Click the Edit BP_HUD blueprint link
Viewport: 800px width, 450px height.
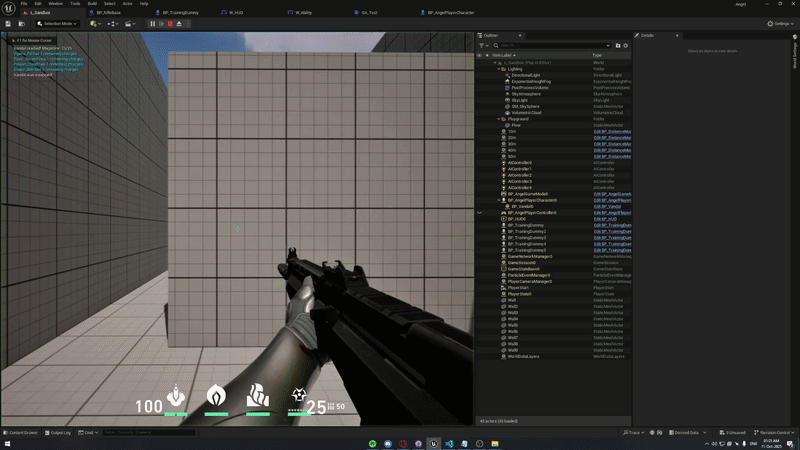tap(606, 219)
